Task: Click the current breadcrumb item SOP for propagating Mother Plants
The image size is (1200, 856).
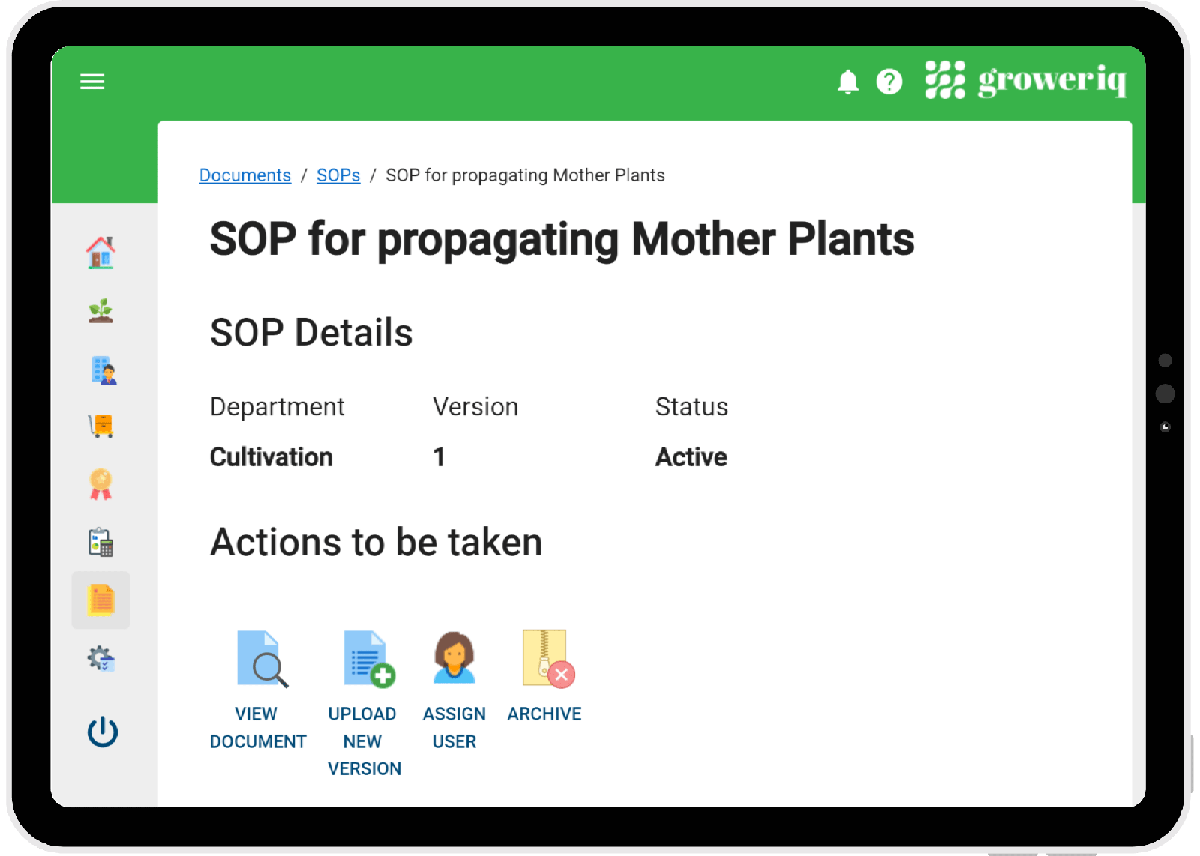Action: (527, 175)
